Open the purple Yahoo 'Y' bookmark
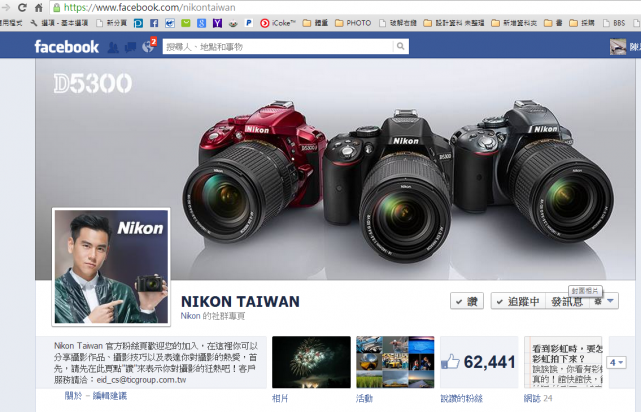Image resolution: width=641 pixels, height=412 pixels. click(x=217, y=23)
